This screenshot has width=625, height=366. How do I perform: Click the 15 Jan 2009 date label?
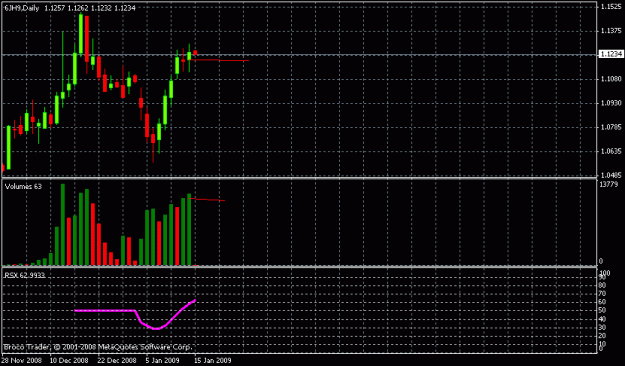click(x=212, y=360)
